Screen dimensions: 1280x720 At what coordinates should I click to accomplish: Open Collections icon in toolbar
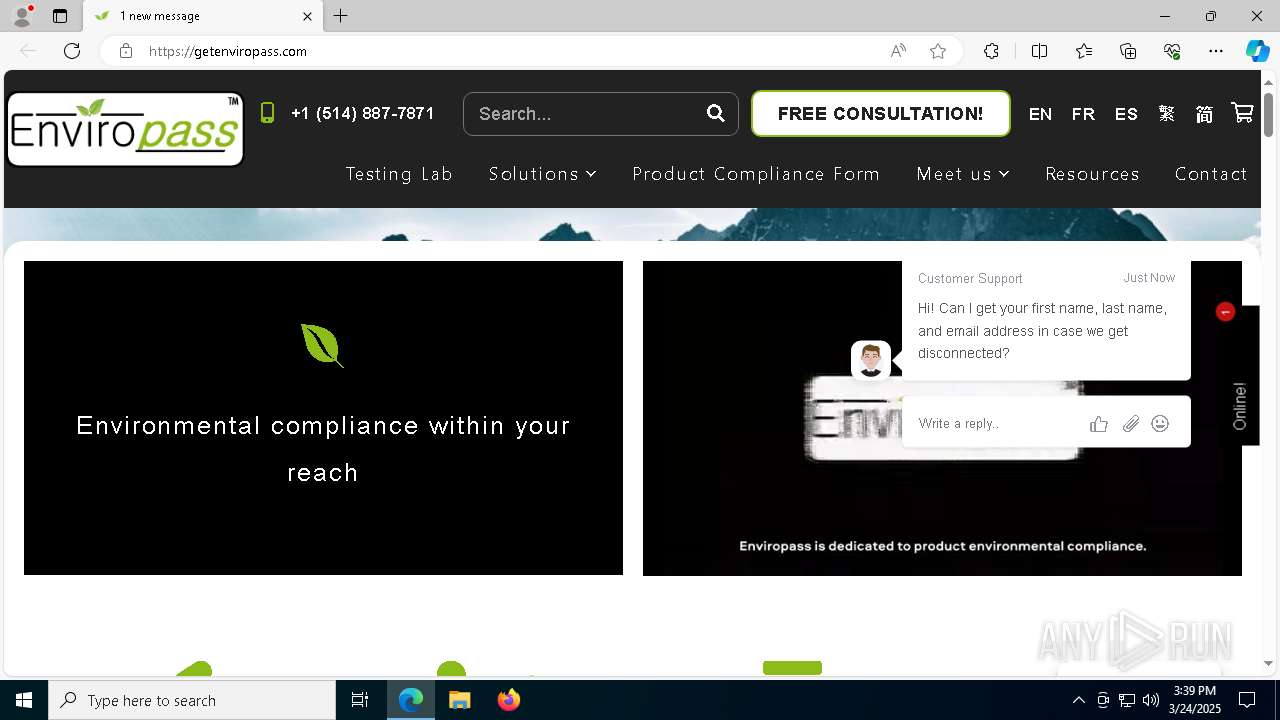[x=1128, y=51]
